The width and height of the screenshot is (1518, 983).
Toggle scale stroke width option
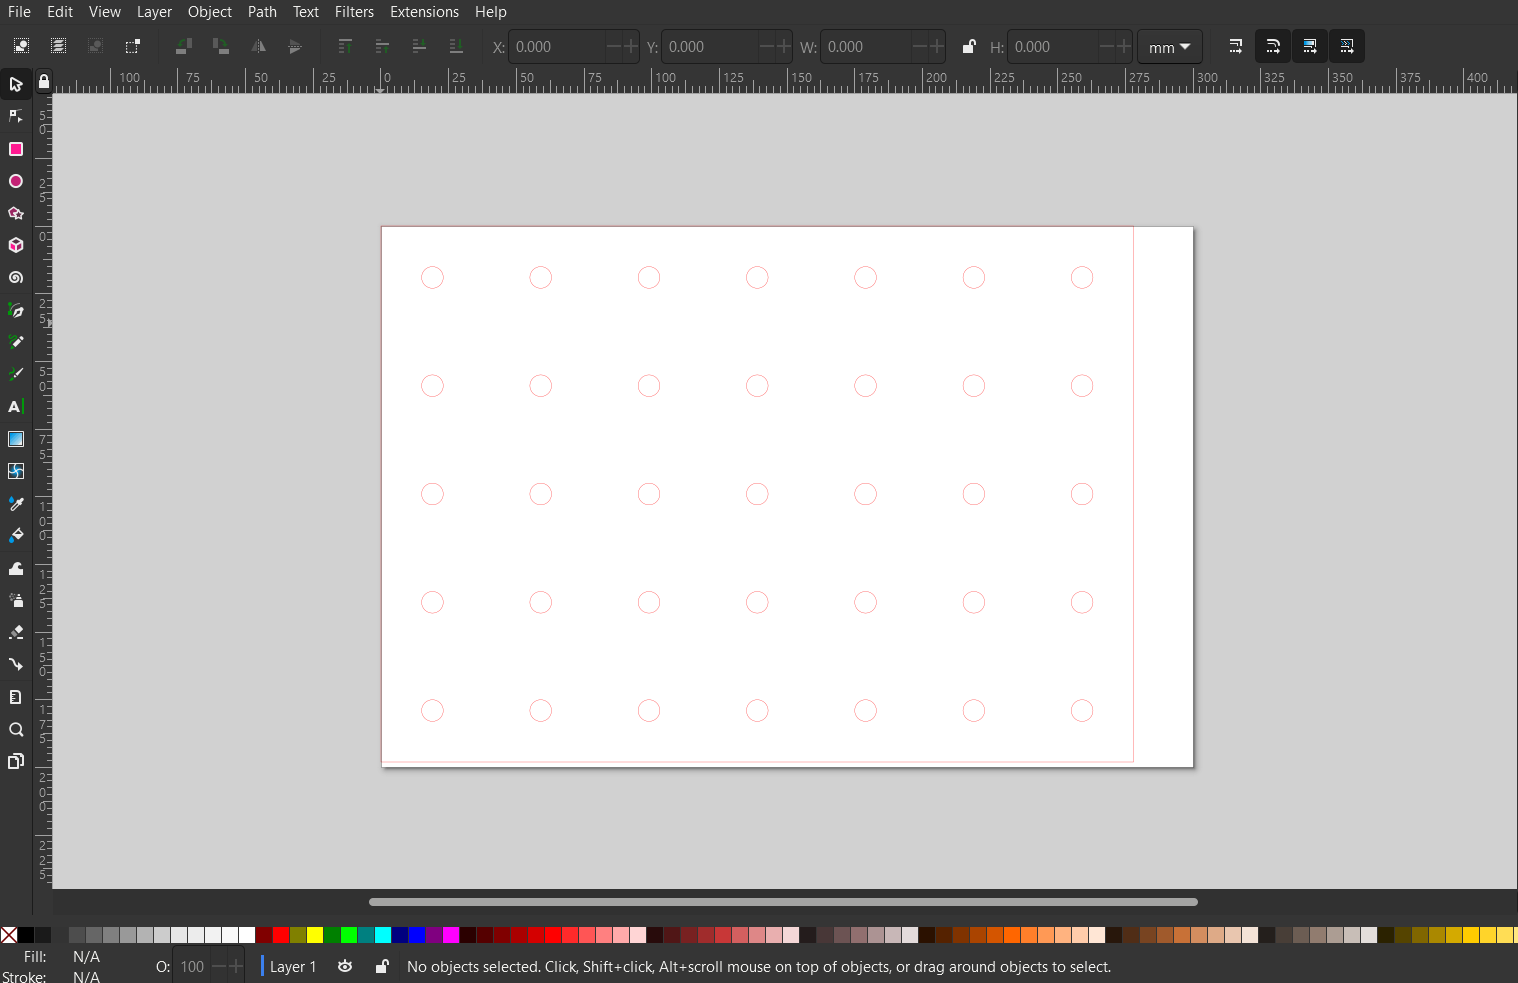click(1236, 46)
